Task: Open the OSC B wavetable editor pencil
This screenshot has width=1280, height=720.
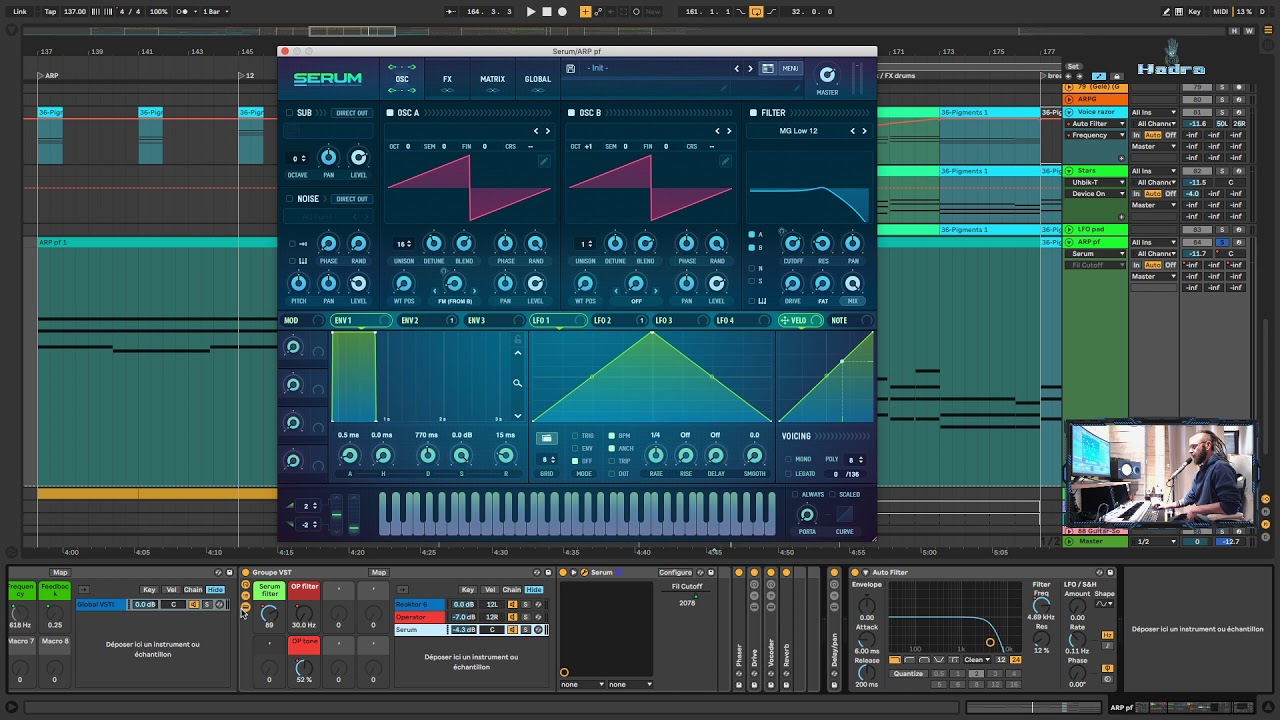Action: point(725,160)
